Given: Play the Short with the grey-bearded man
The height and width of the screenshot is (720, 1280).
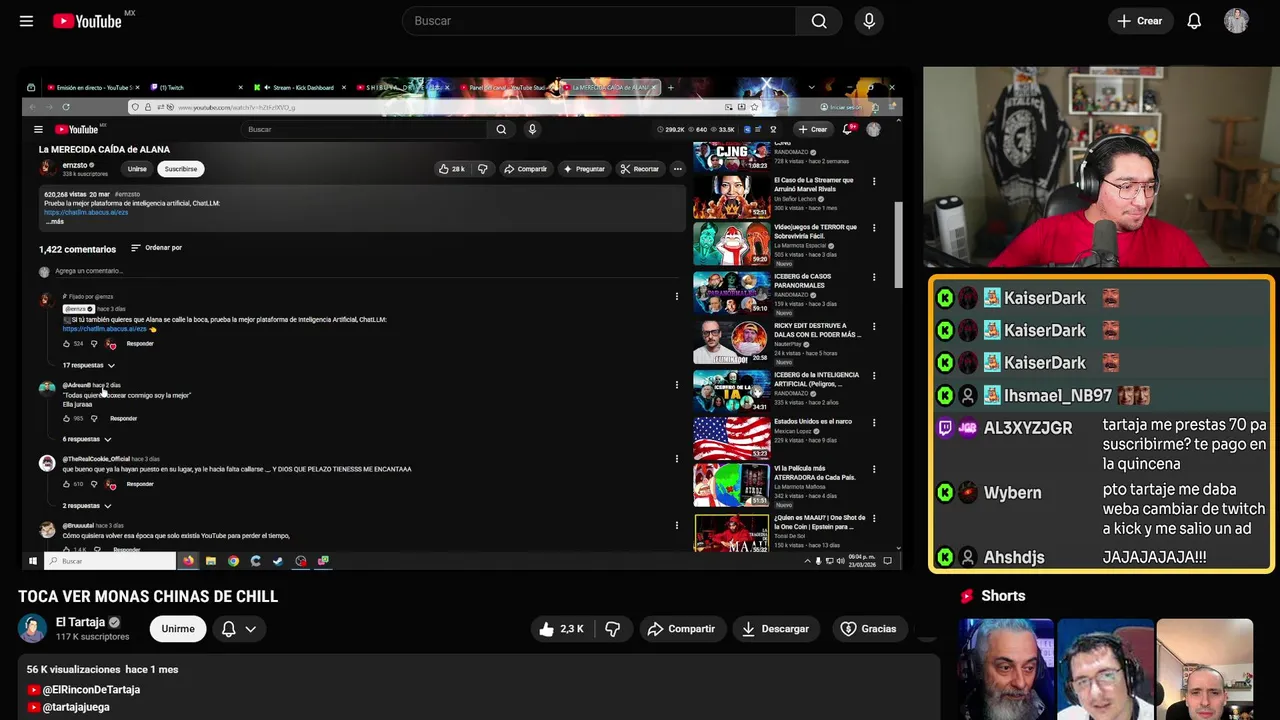Looking at the screenshot, I should (1006, 669).
